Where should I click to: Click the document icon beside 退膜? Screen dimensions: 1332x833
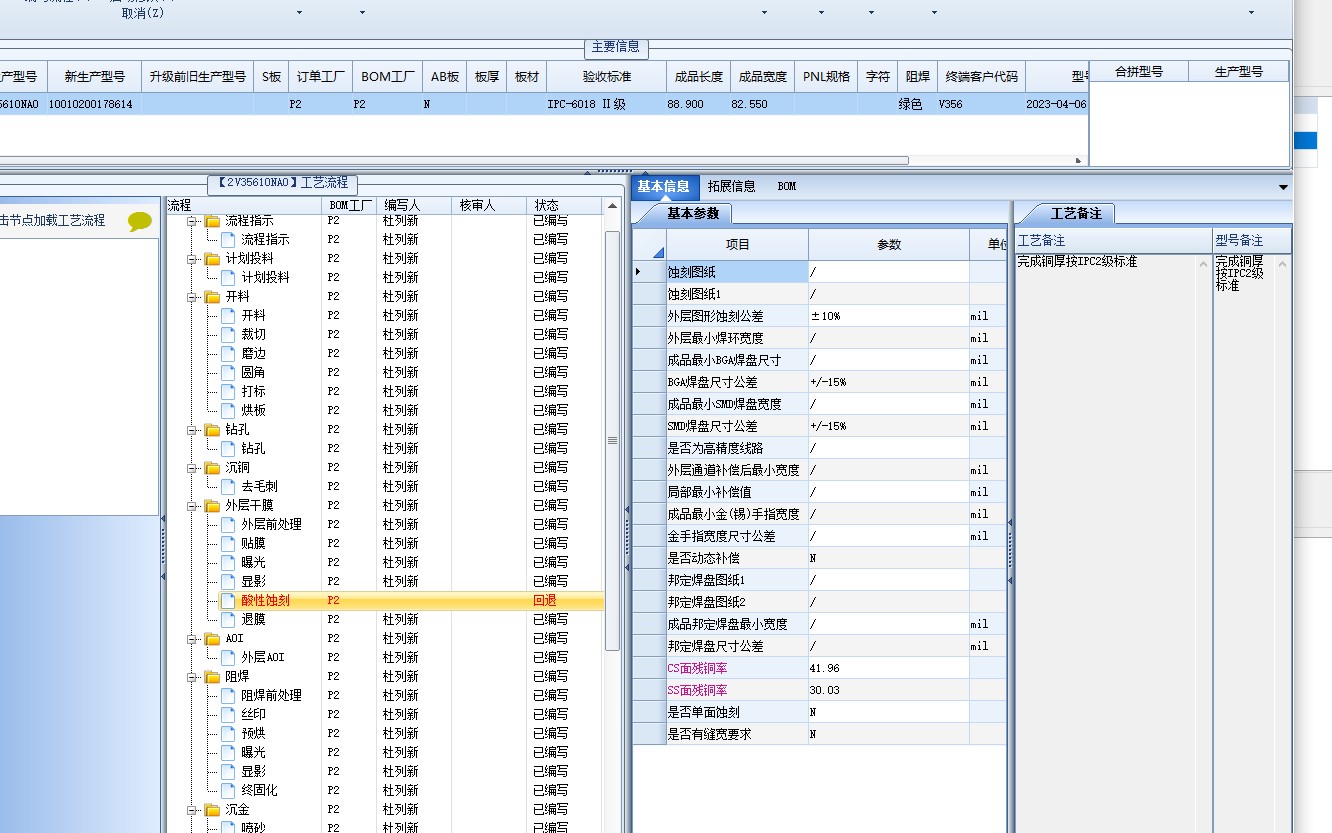(228, 619)
